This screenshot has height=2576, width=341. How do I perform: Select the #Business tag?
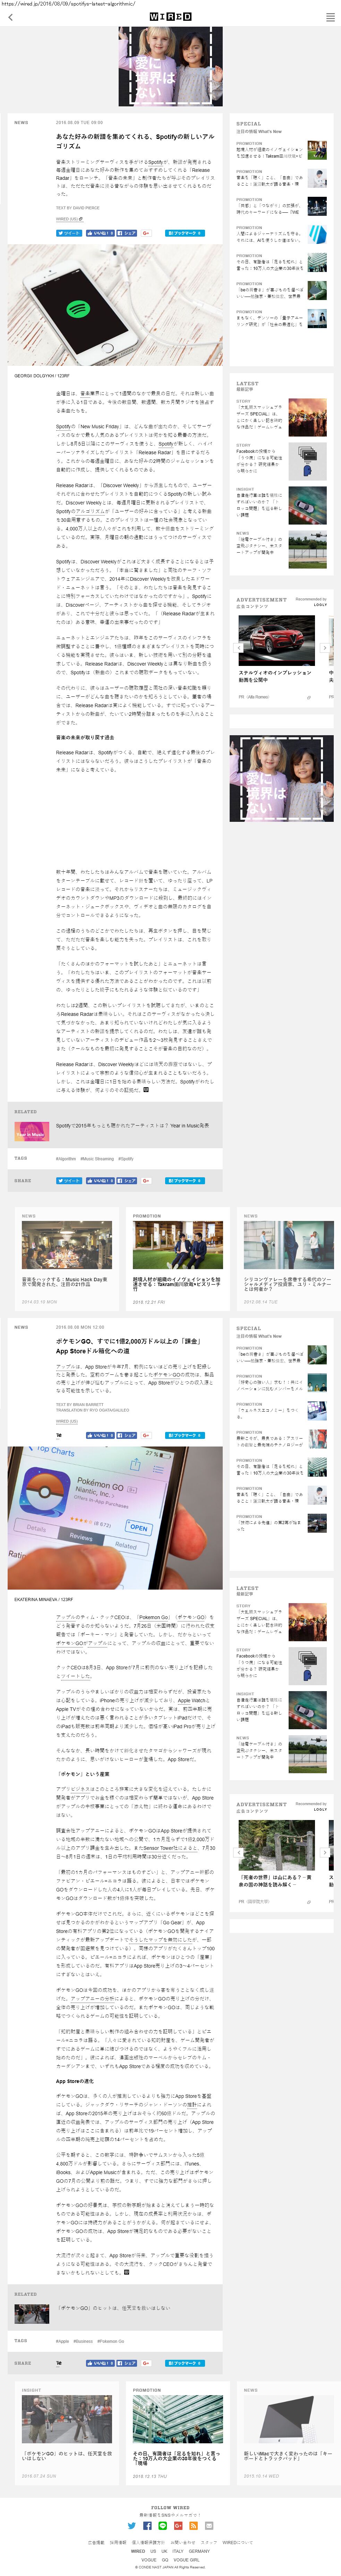coord(83,2341)
